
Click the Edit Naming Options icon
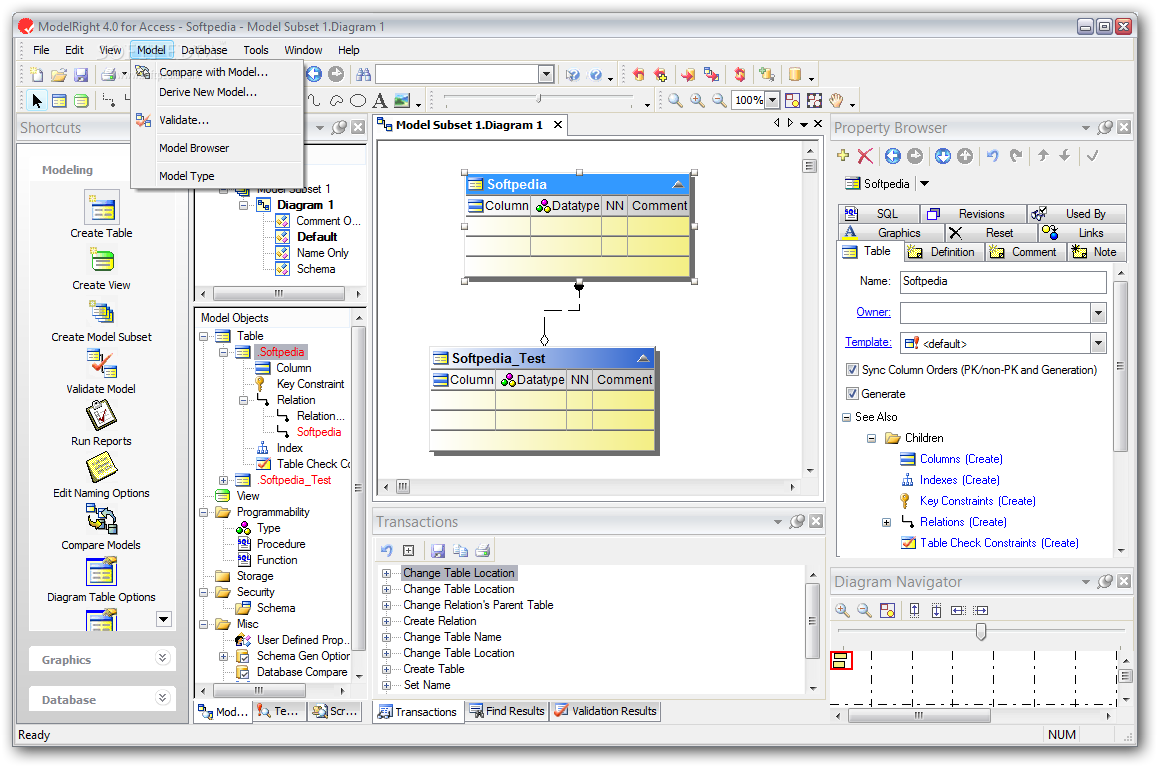click(x=101, y=467)
